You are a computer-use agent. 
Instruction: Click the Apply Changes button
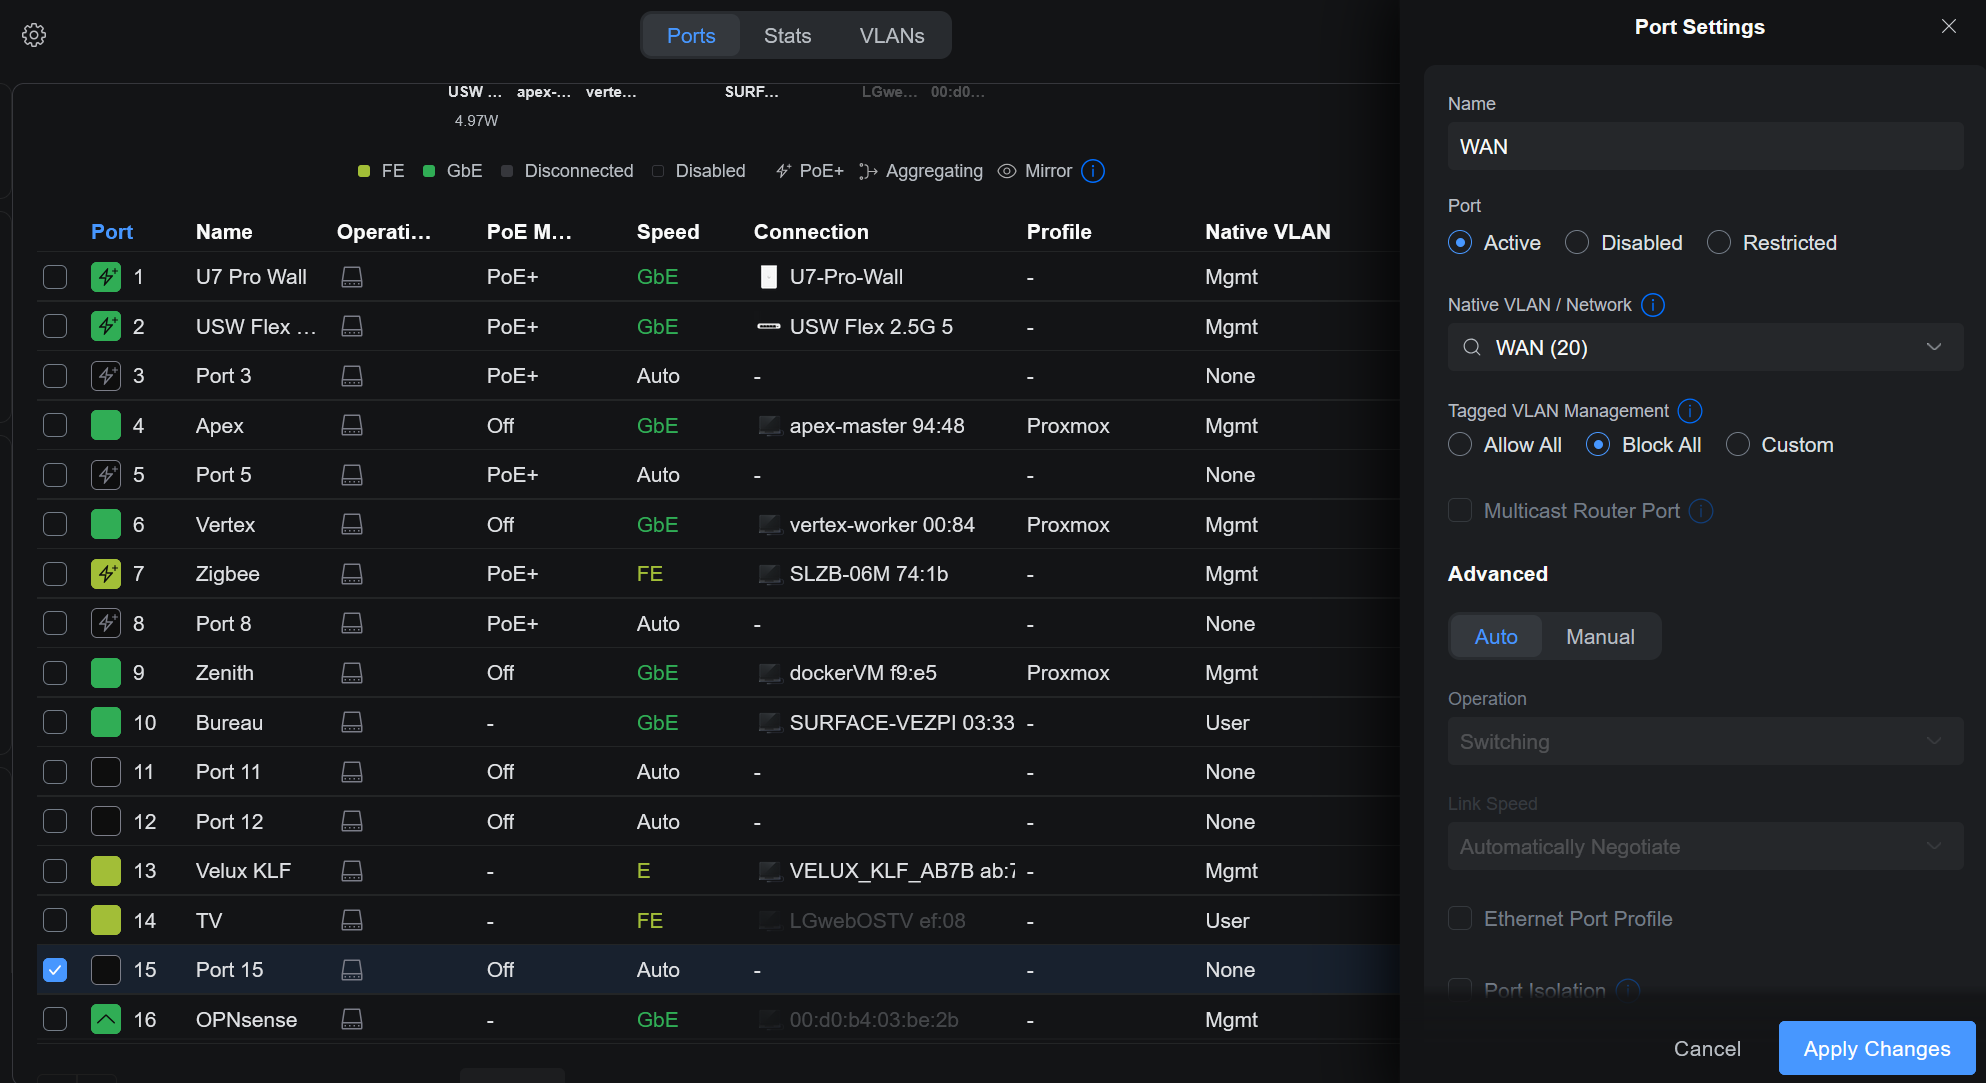pyautogui.click(x=1876, y=1048)
